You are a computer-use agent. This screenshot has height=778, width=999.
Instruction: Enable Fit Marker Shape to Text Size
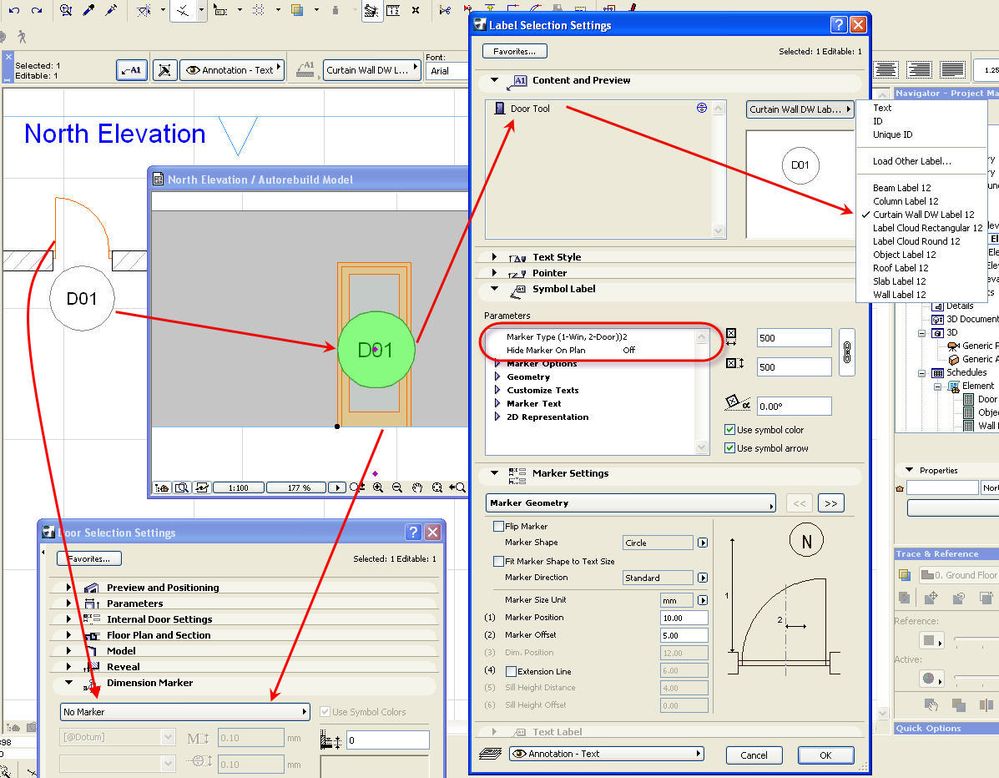point(499,561)
